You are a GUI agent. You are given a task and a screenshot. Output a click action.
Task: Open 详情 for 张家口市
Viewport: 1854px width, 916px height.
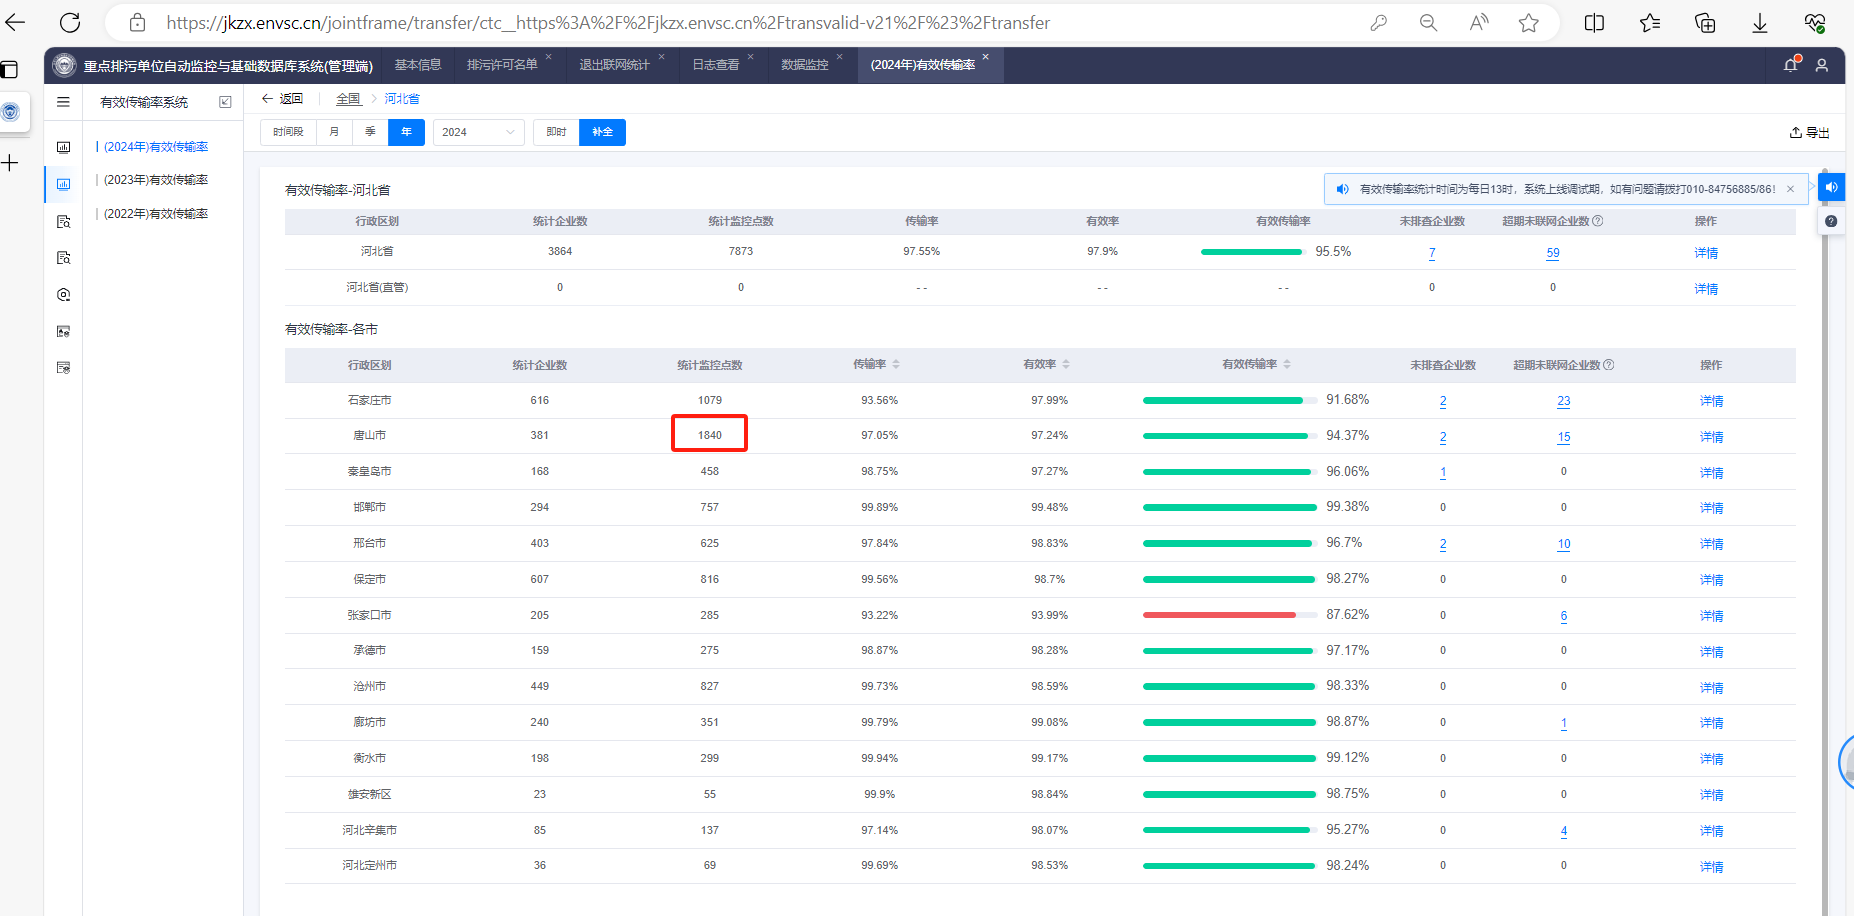point(1711,616)
